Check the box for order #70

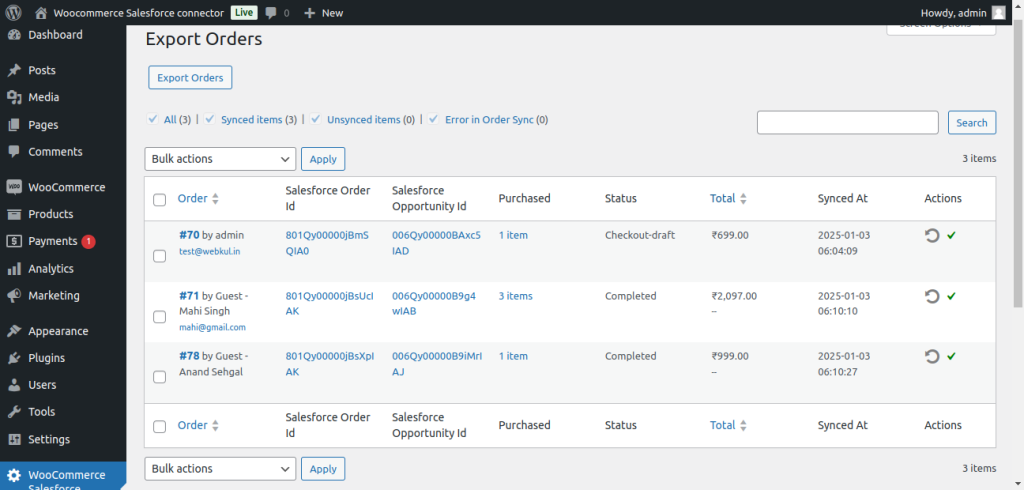[x=160, y=256]
